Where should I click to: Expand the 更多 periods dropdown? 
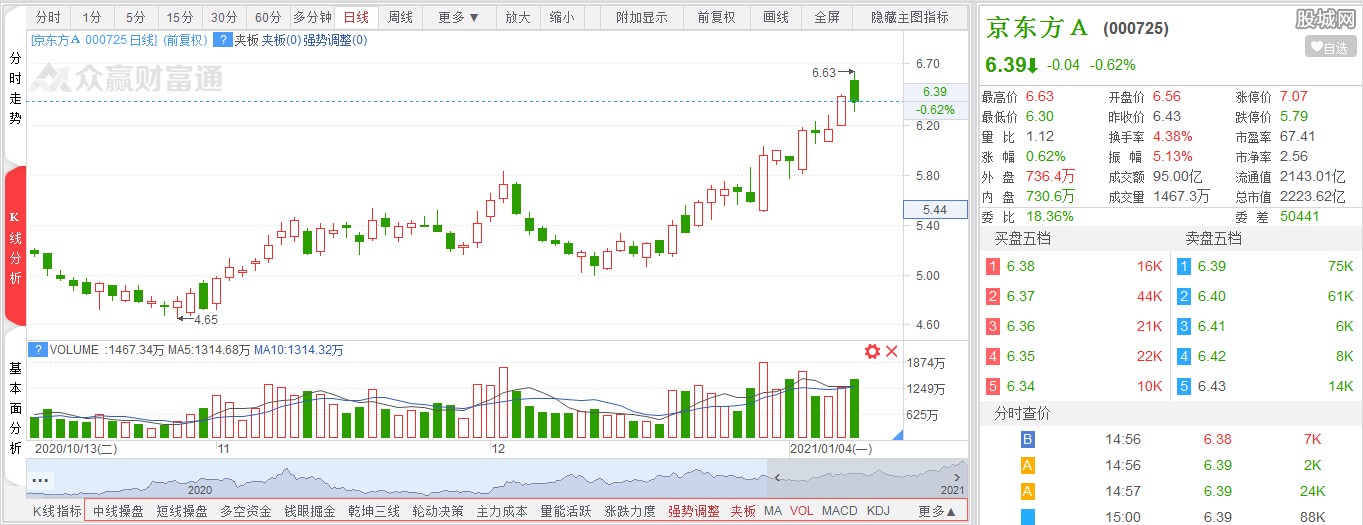pos(459,17)
